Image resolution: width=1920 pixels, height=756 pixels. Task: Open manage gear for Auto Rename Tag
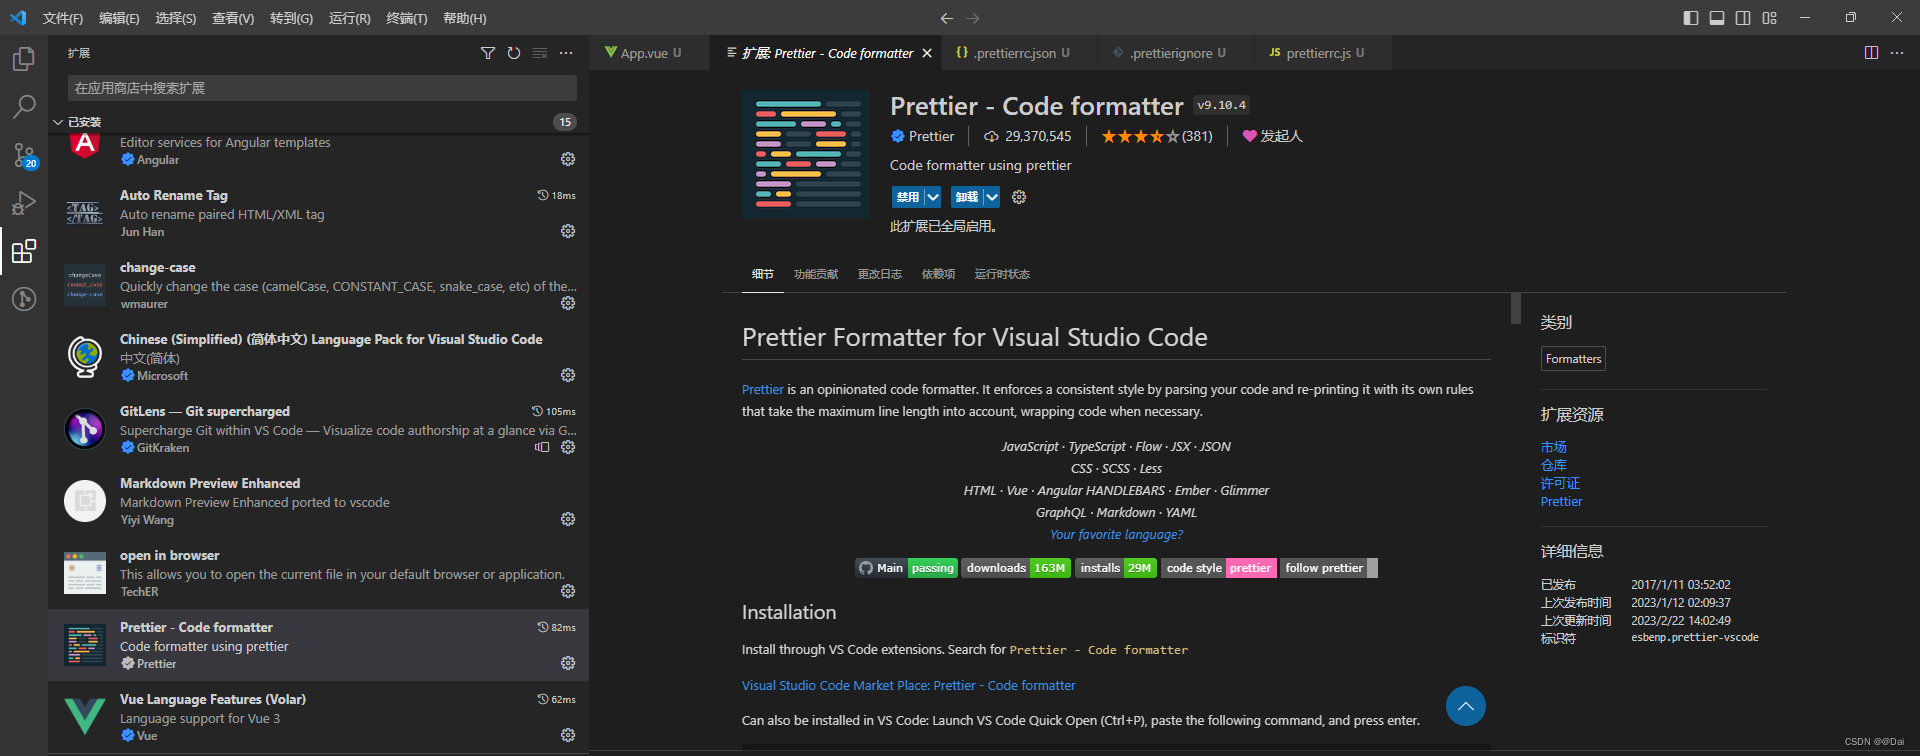568,231
